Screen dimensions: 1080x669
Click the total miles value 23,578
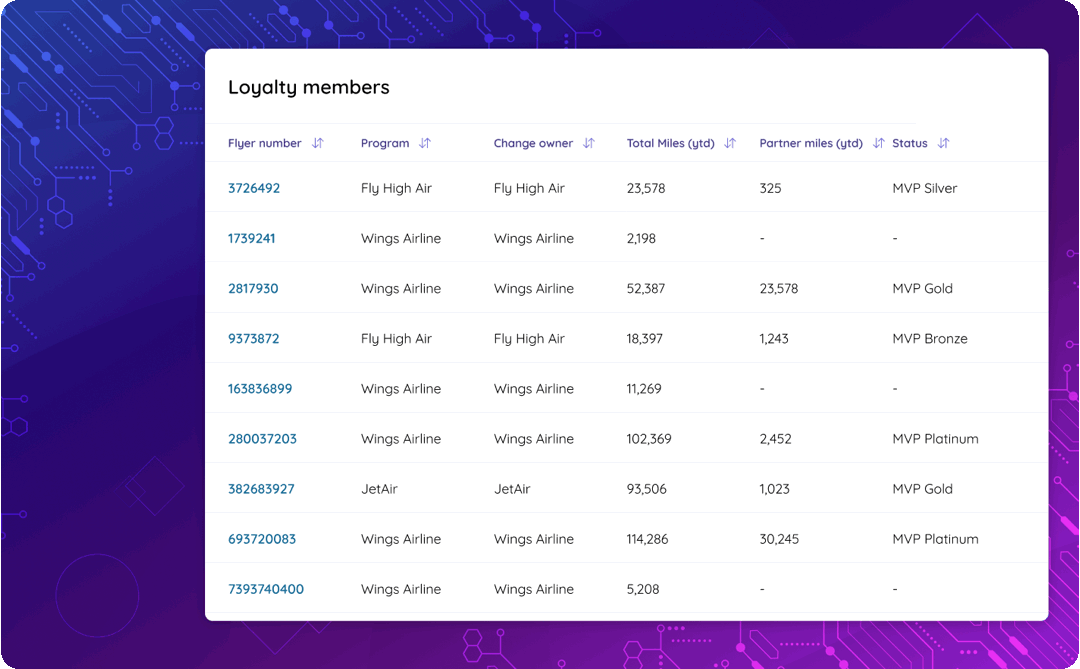click(646, 188)
